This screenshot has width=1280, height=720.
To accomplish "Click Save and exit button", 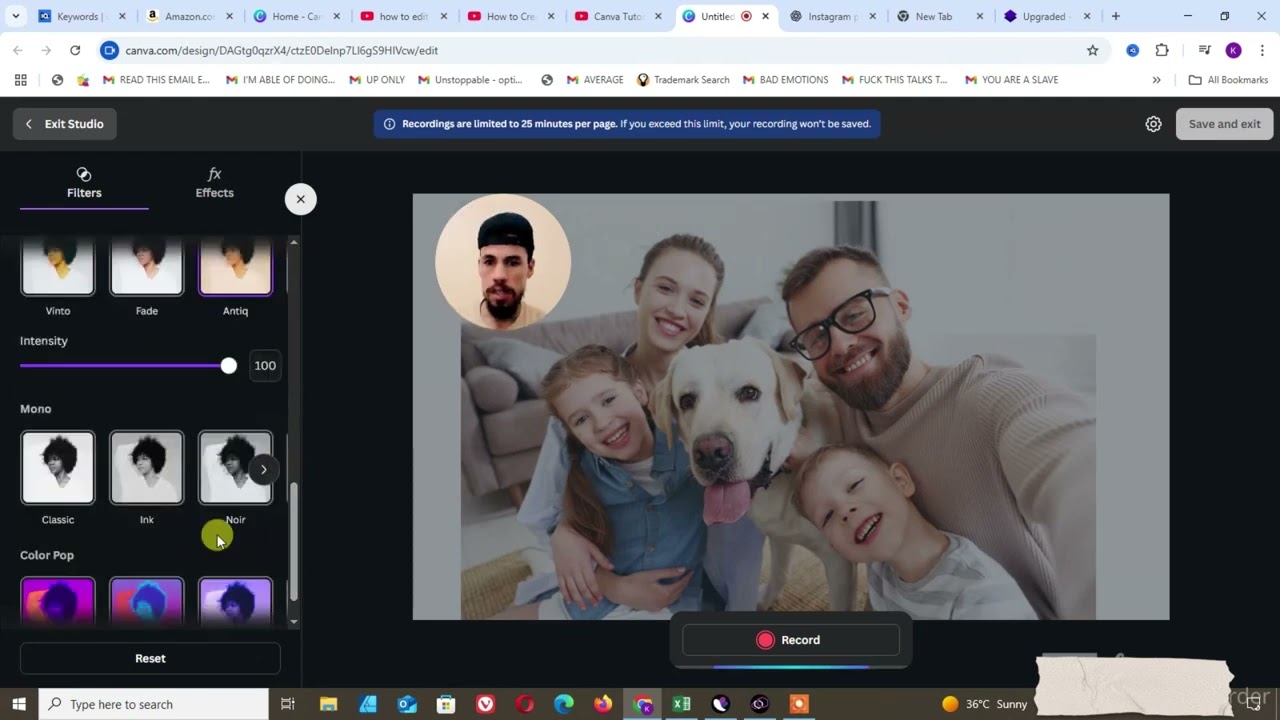I will 1224,124.
